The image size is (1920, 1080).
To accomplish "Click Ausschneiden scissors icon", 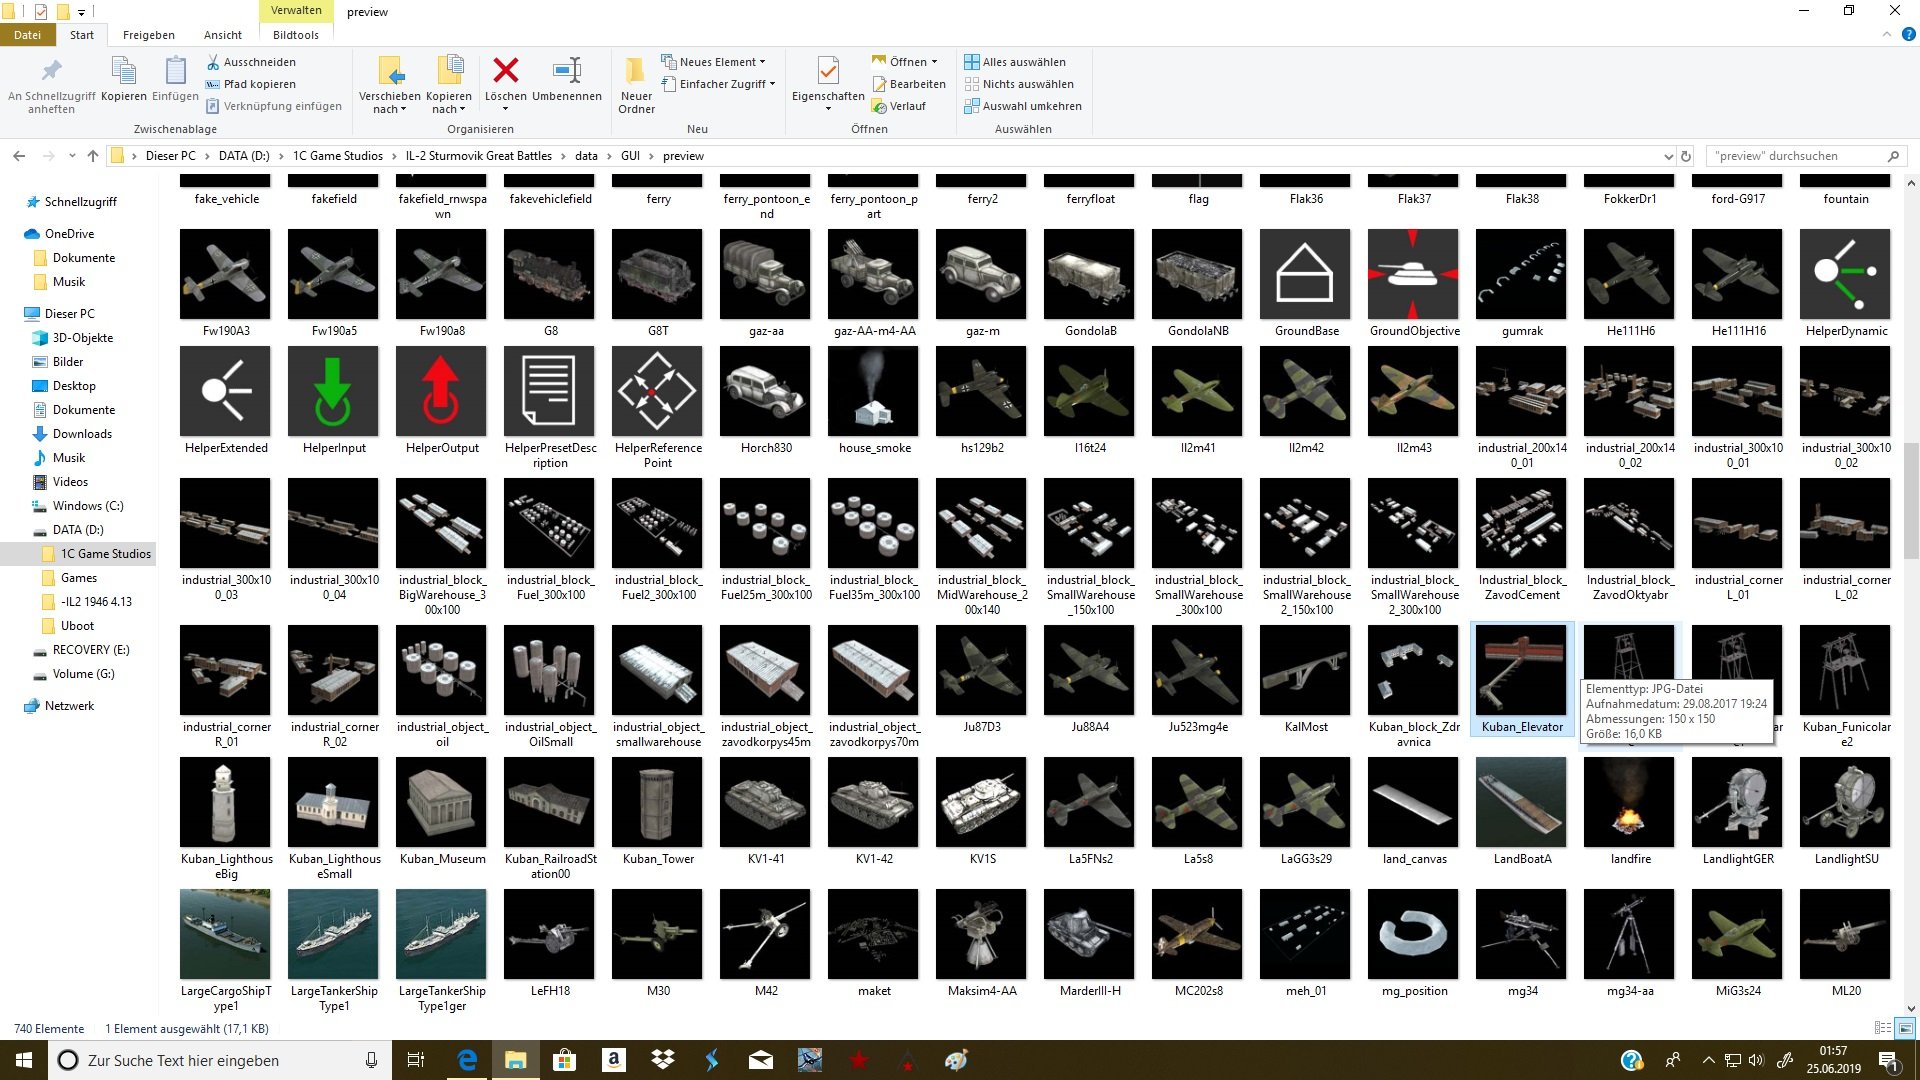I will point(213,62).
